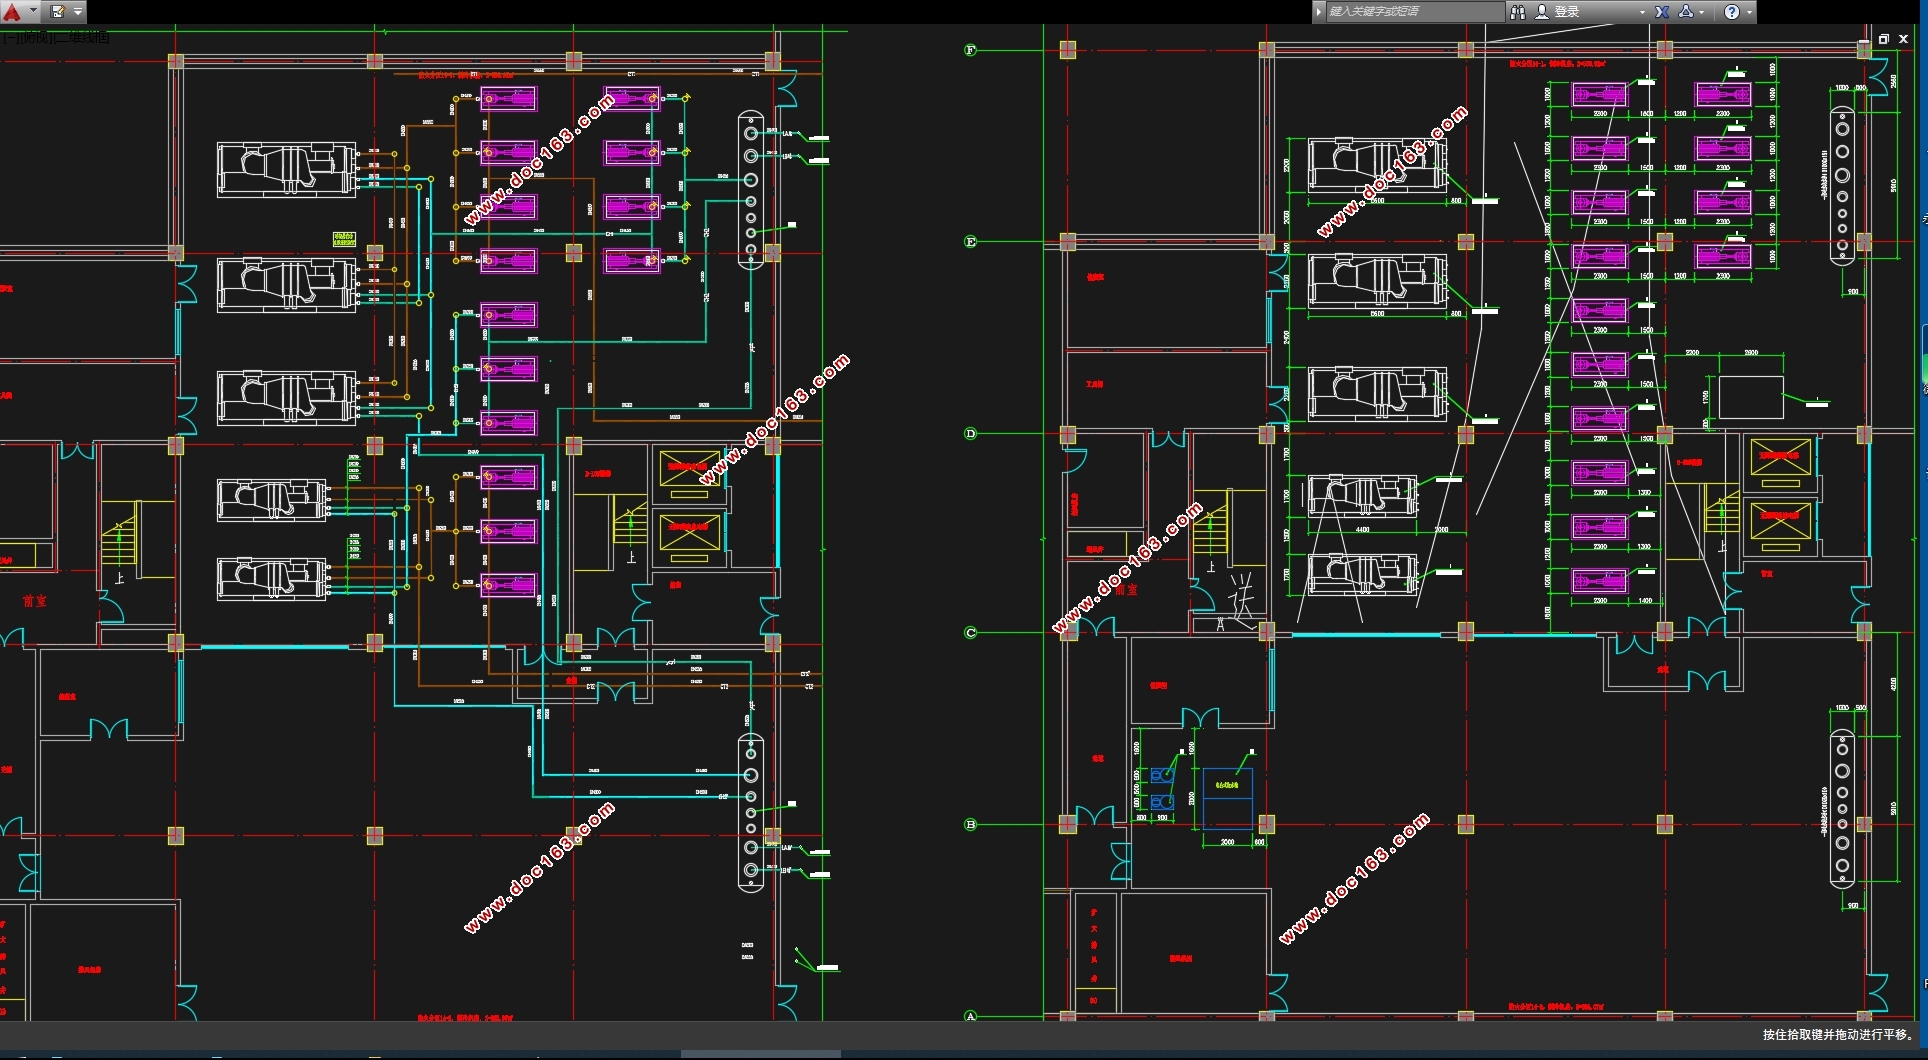The height and width of the screenshot is (1060, 1928).
Task: Click status text 按住拾取键并拖动进行平移。
Action: point(1838,1035)
